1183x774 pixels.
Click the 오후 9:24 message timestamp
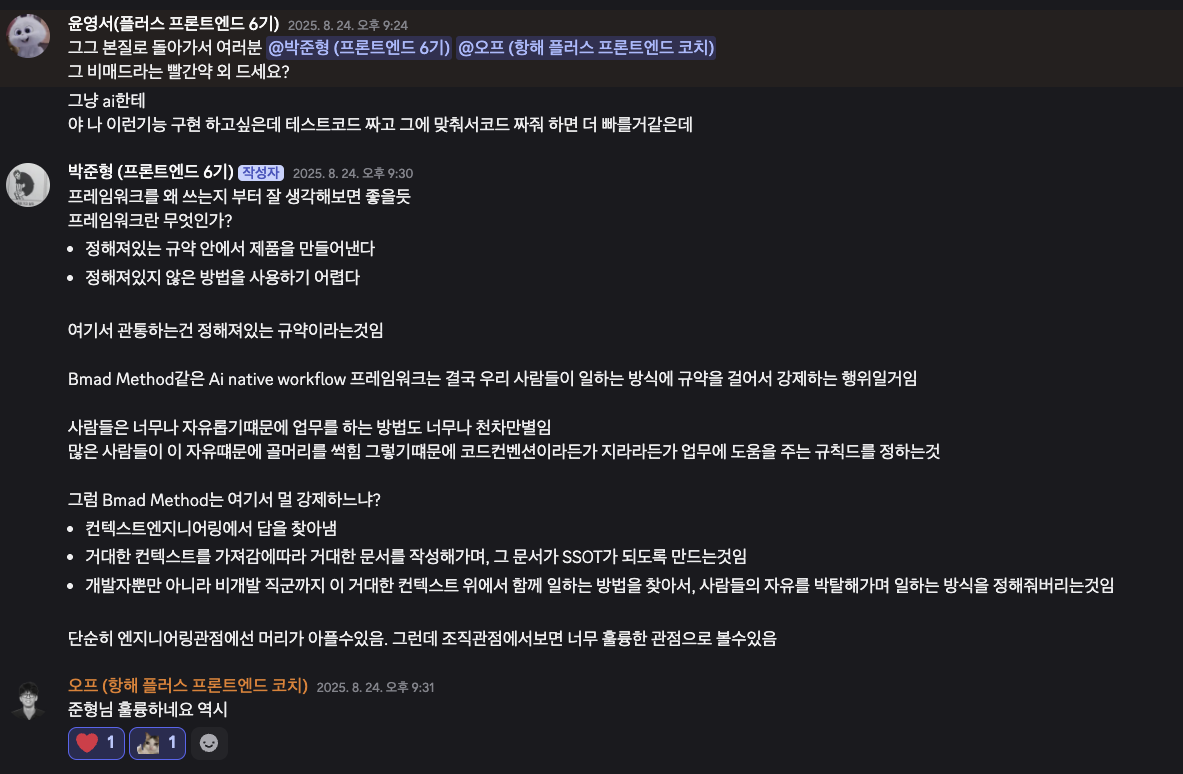point(347,25)
